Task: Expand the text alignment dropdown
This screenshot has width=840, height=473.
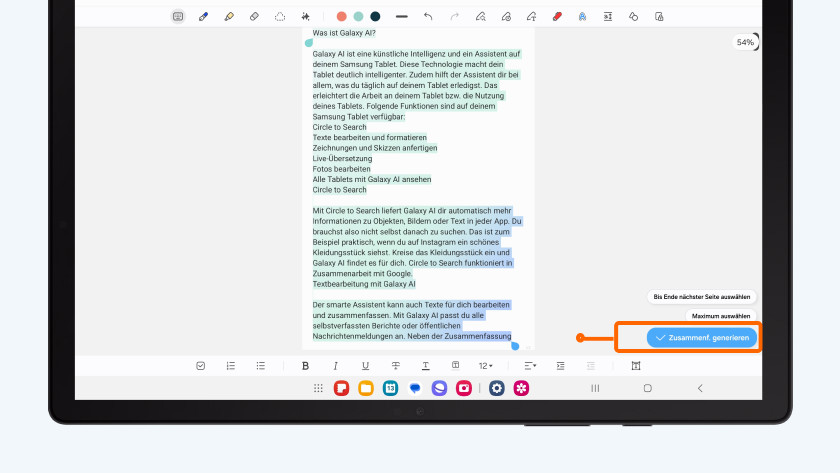Action: point(530,366)
